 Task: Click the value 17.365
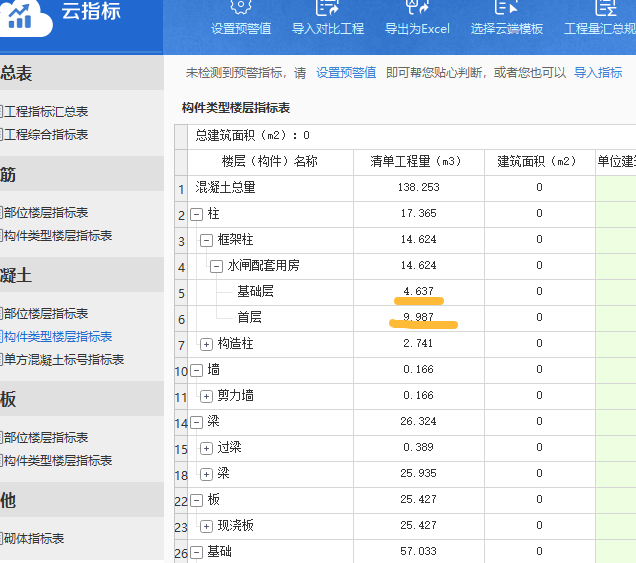tap(418, 213)
